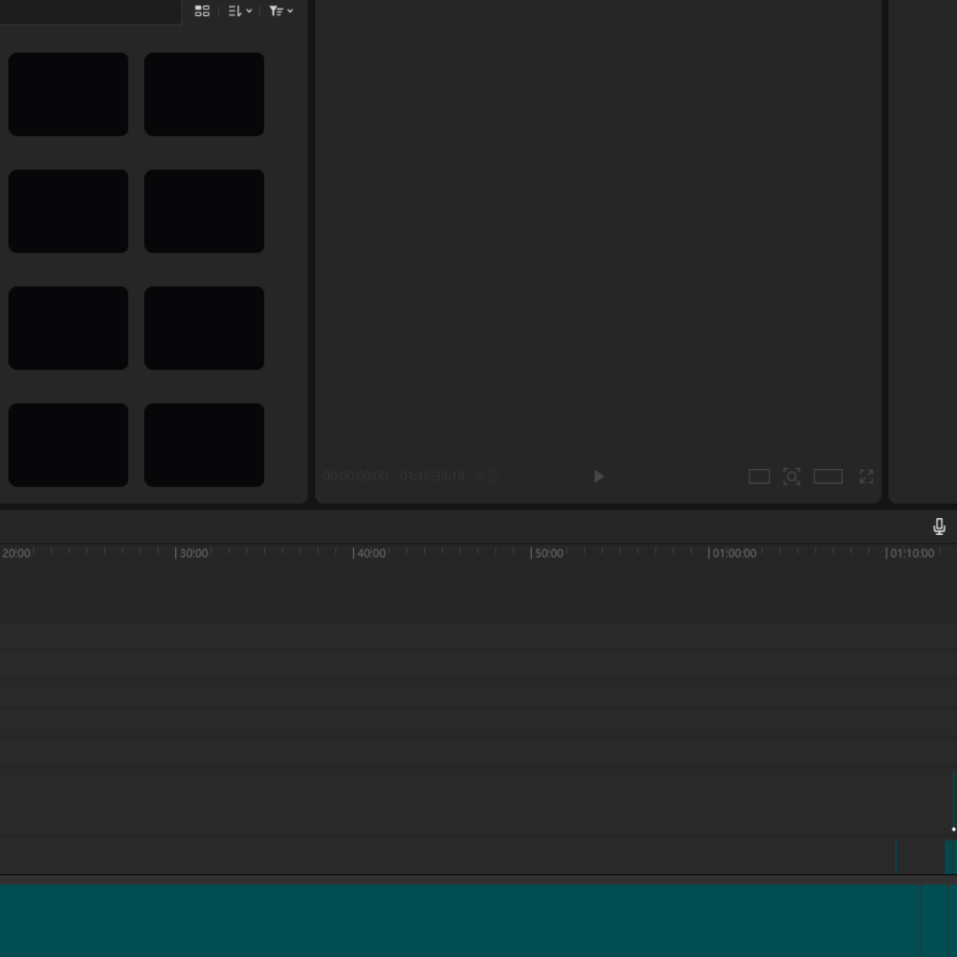
Task: Play the preview from the player
Action: point(599,476)
